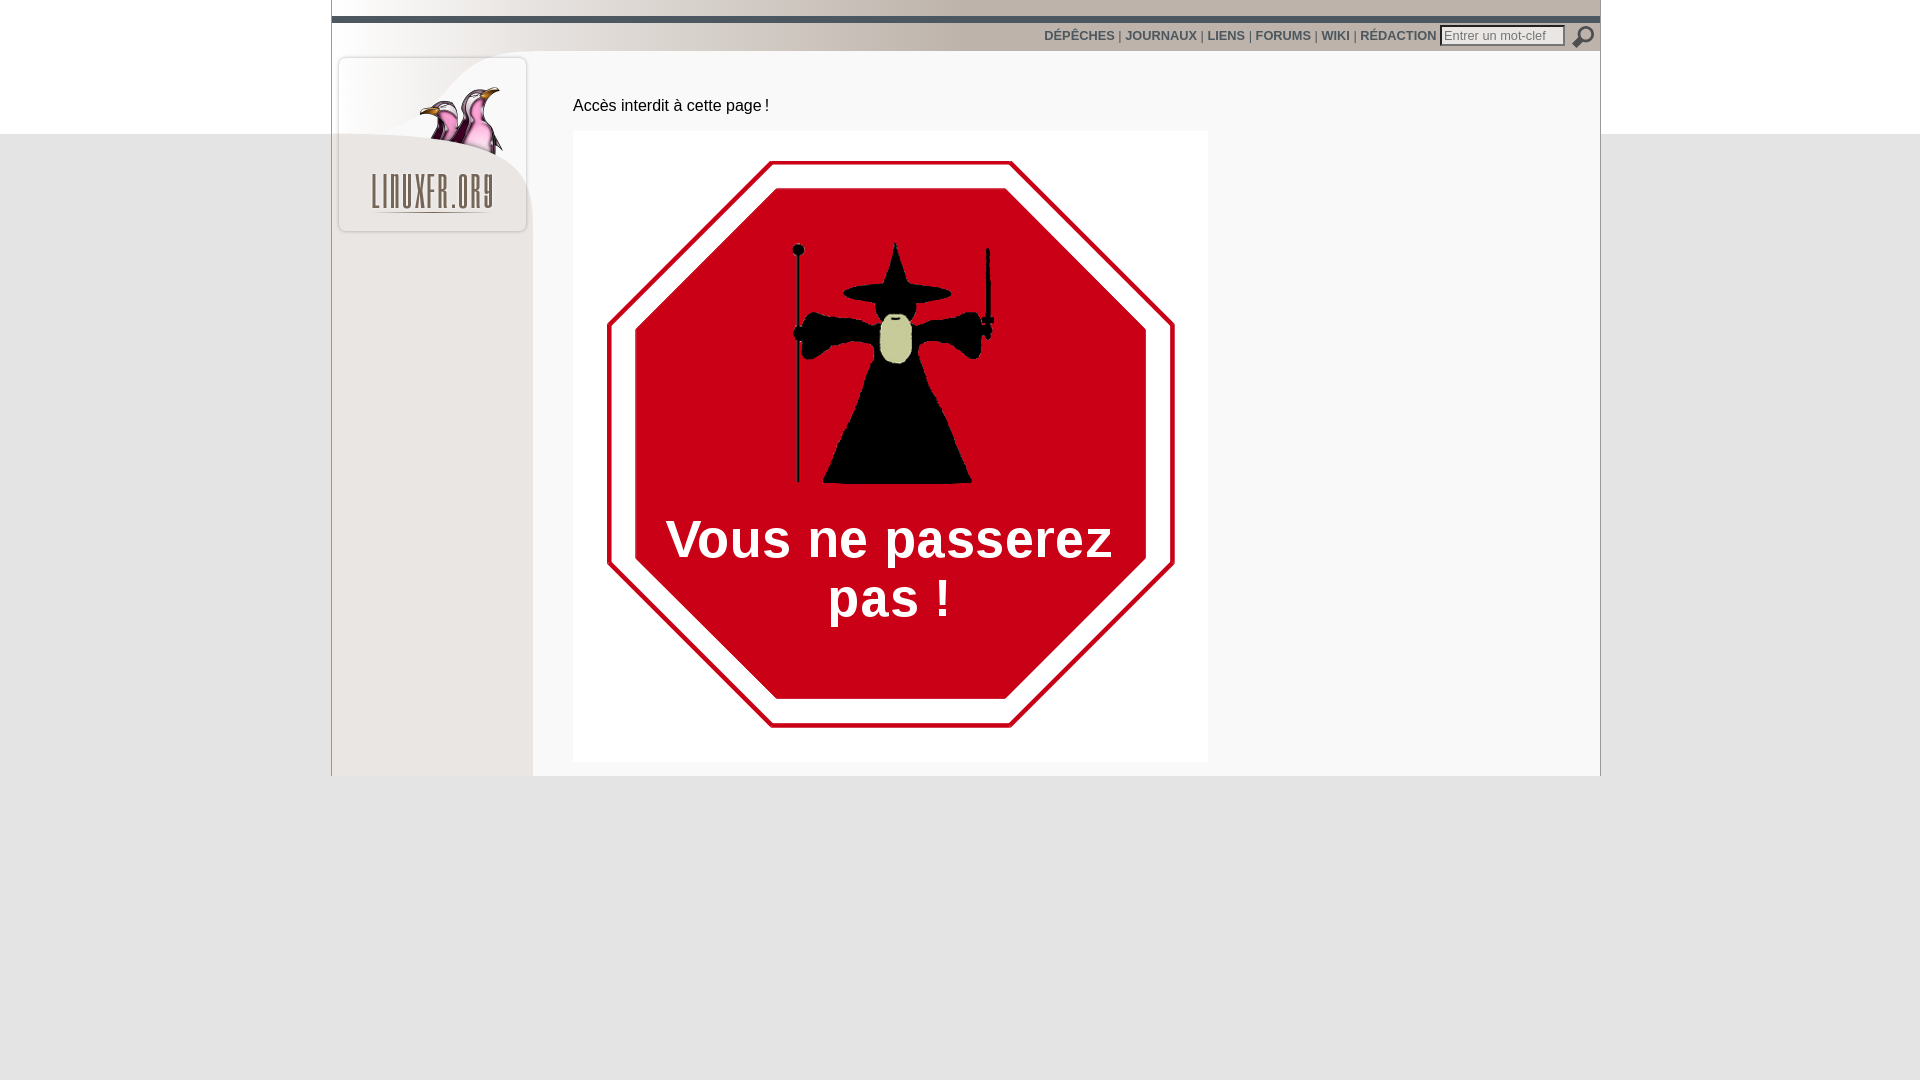Visit the FORUMS section

click(x=1283, y=36)
